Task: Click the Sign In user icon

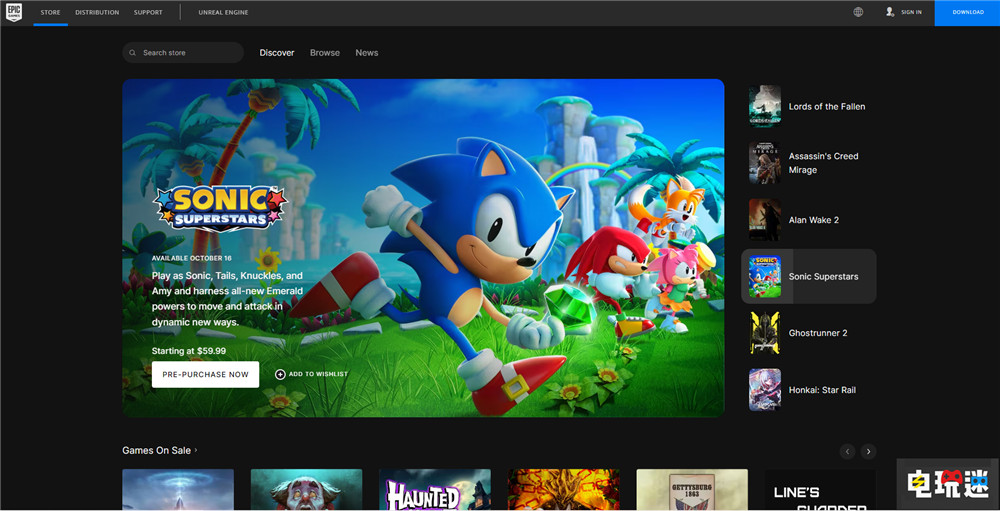Action: pos(890,12)
